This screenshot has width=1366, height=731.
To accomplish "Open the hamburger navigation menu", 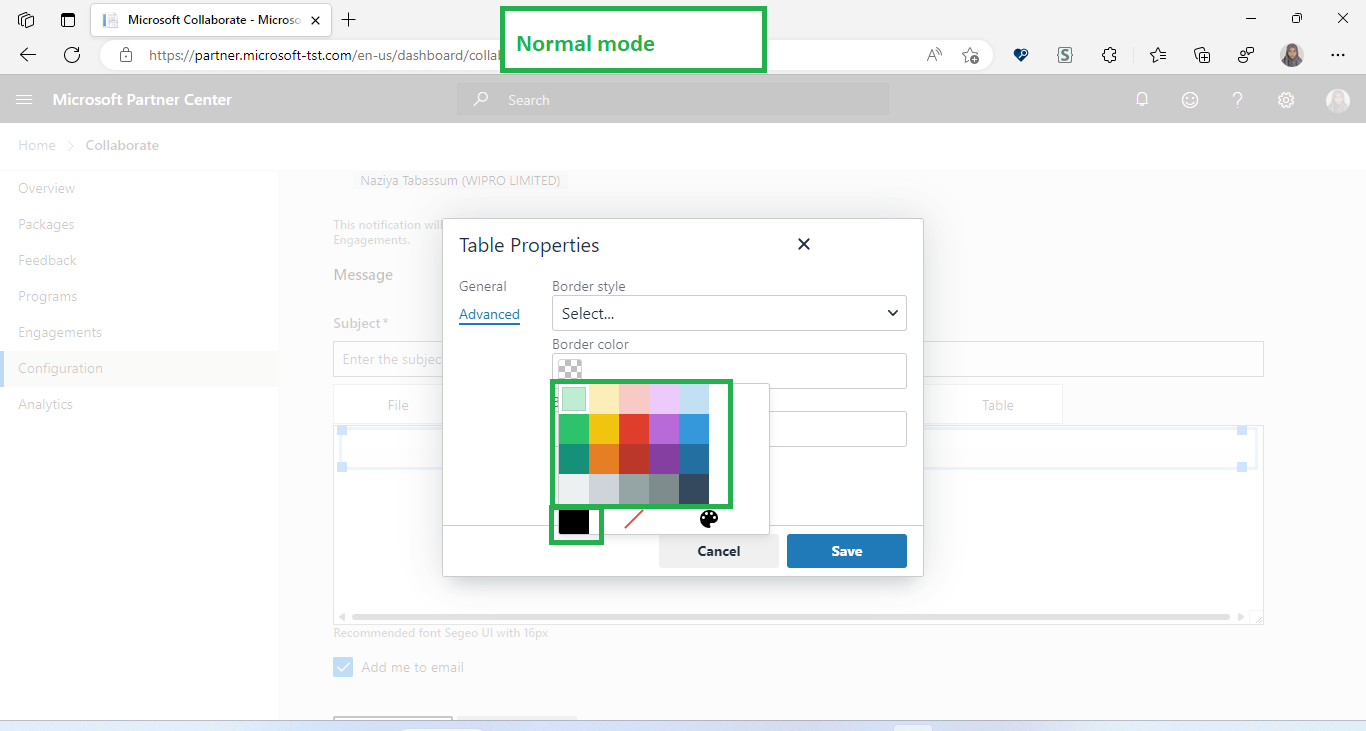I will click(24, 99).
